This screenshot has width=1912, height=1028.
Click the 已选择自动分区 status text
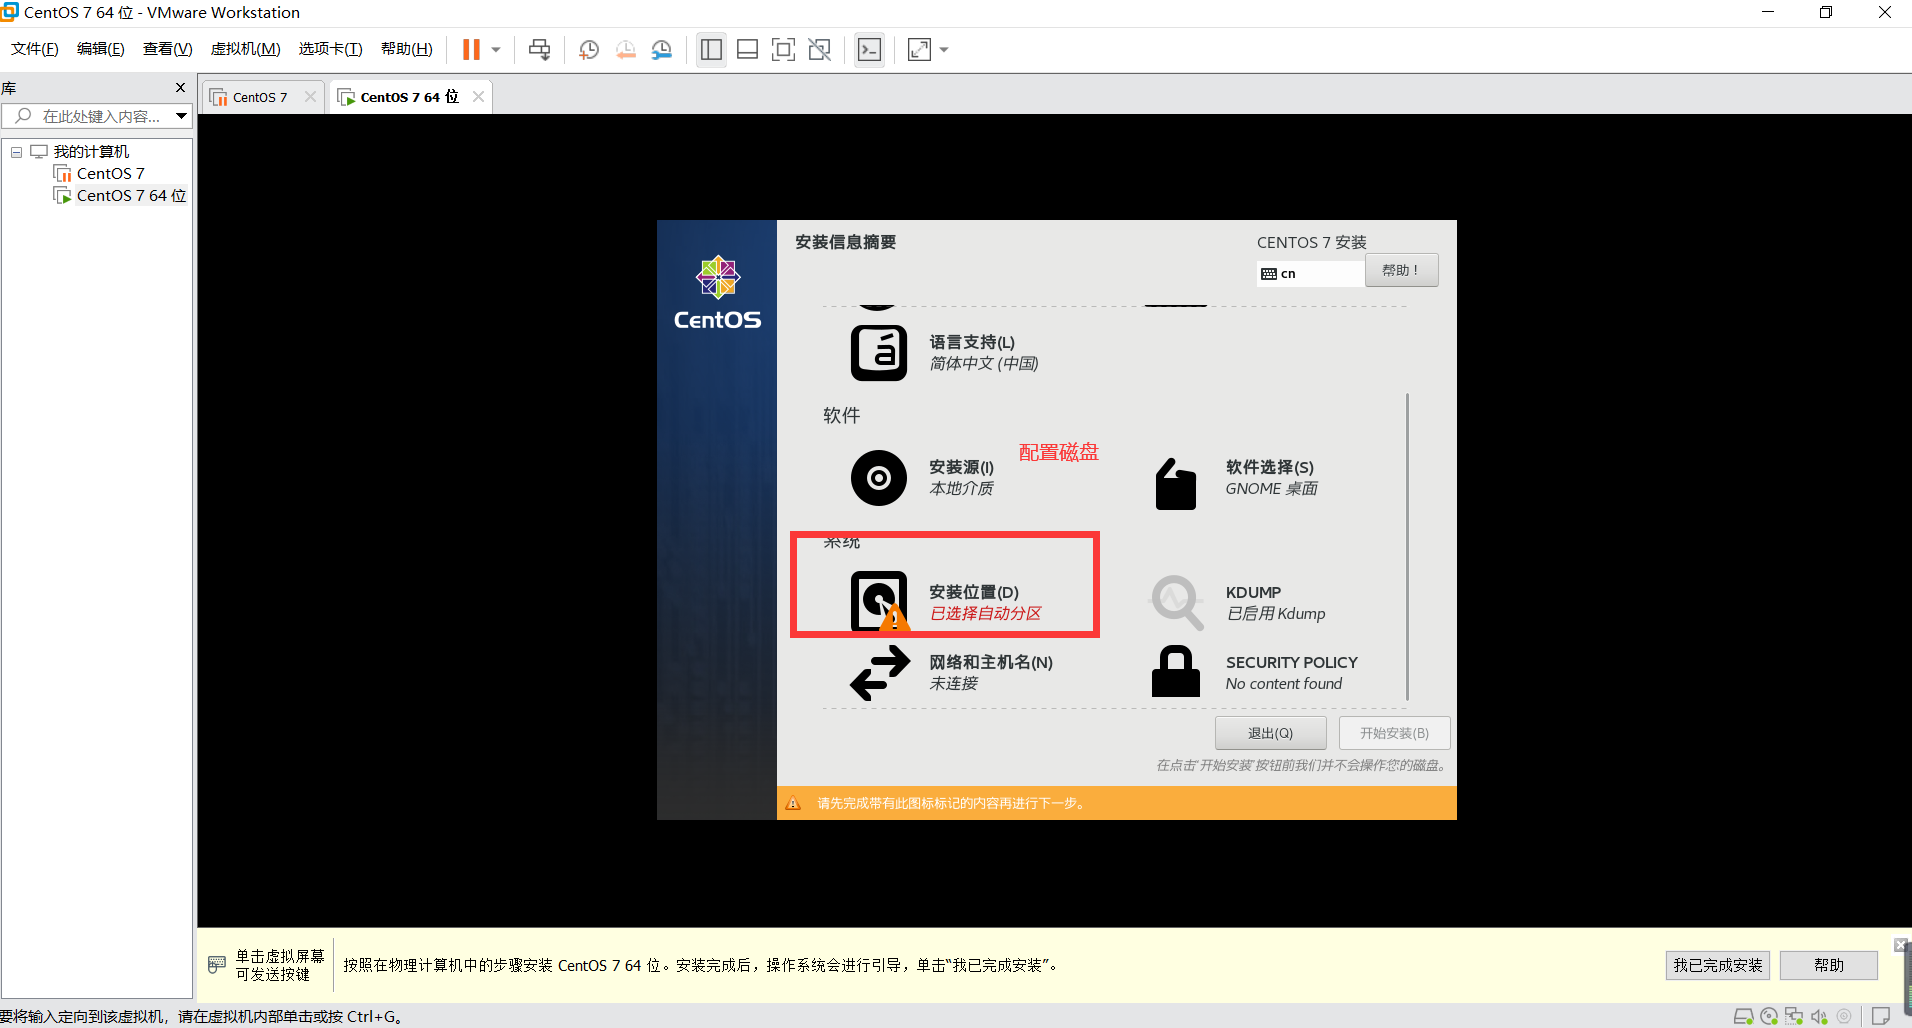pyautogui.click(x=986, y=613)
